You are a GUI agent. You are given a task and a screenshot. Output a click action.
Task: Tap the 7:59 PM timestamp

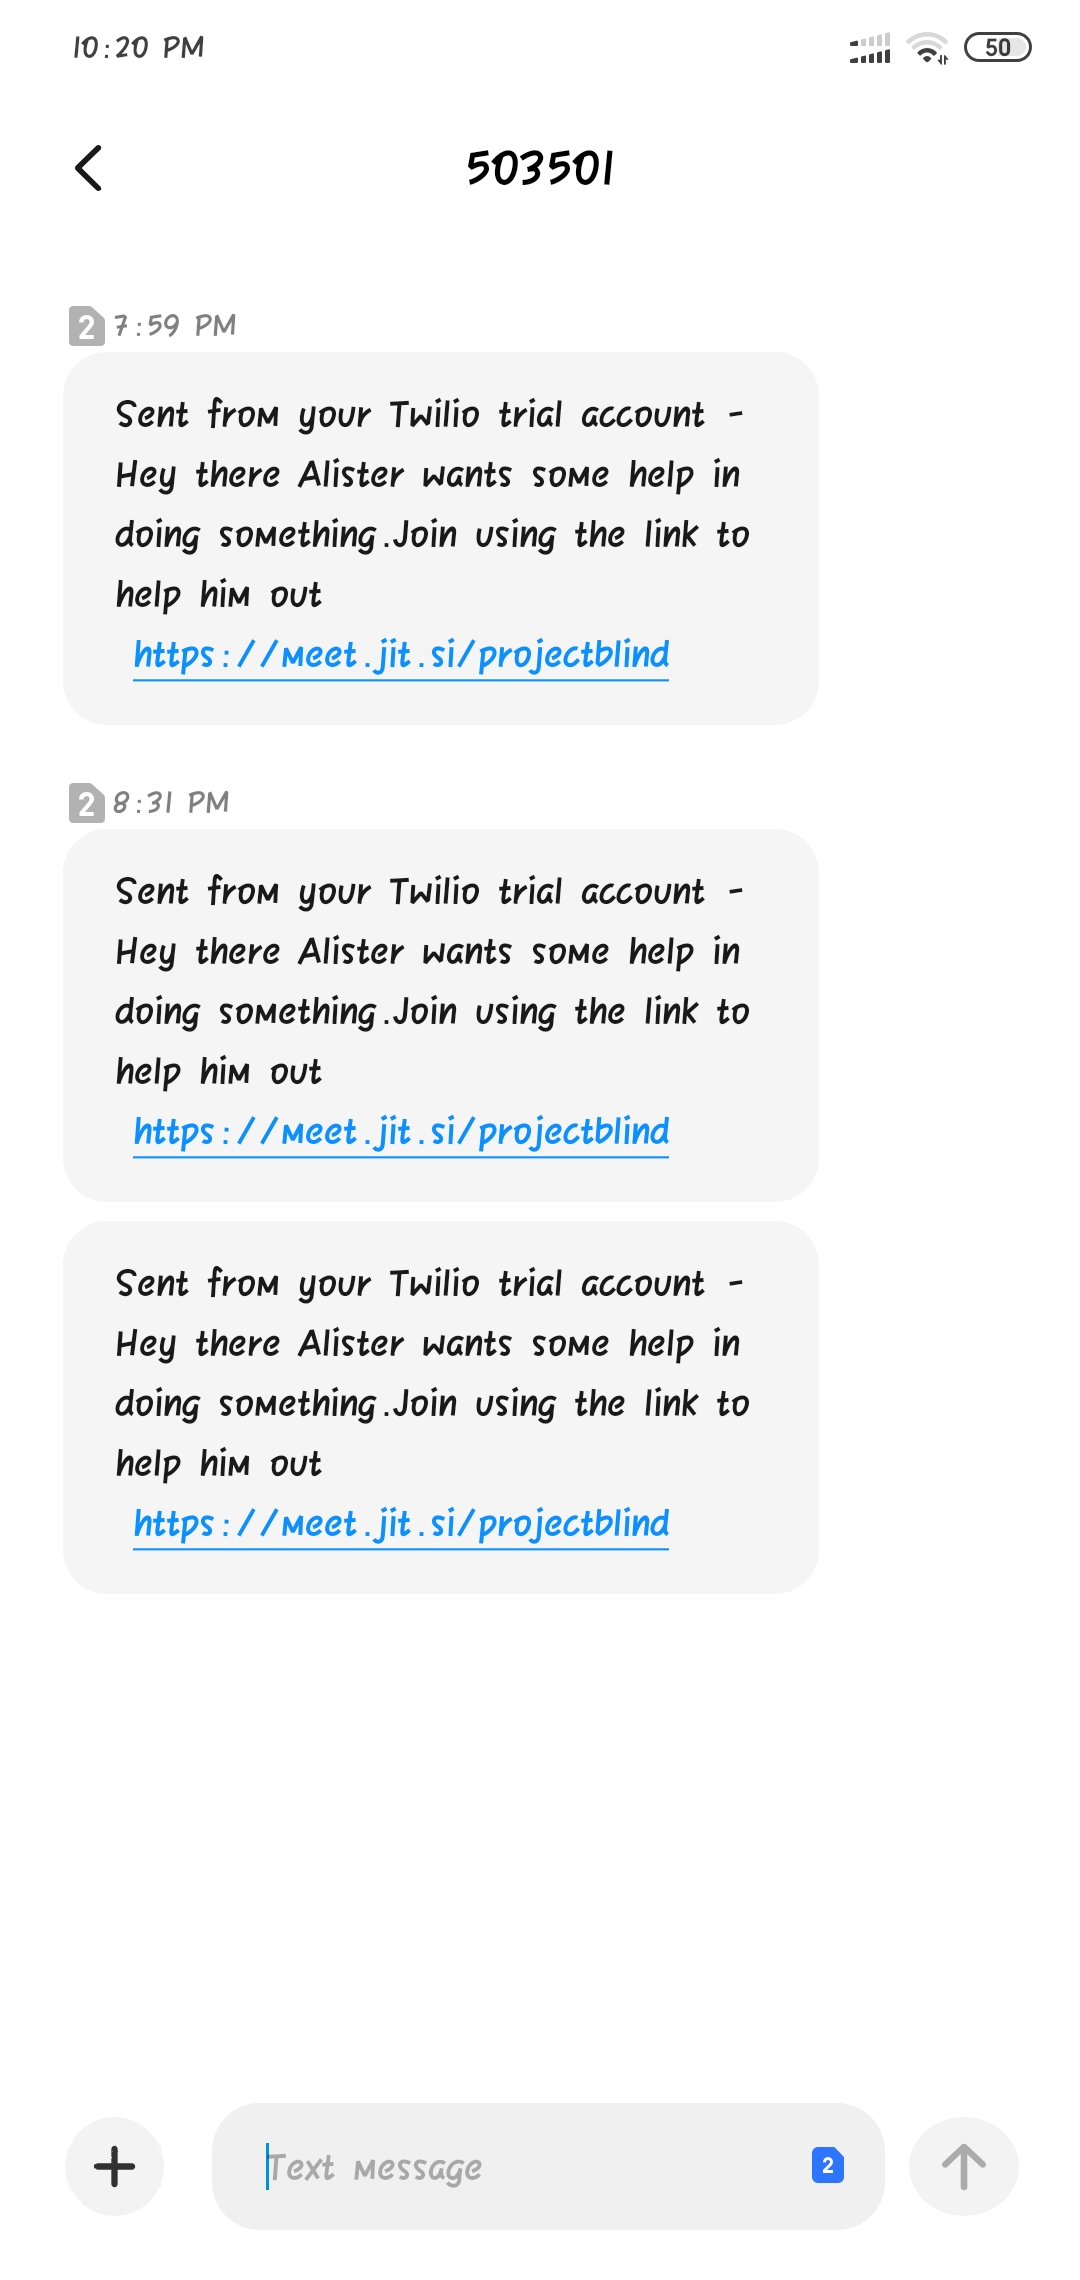coord(175,326)
